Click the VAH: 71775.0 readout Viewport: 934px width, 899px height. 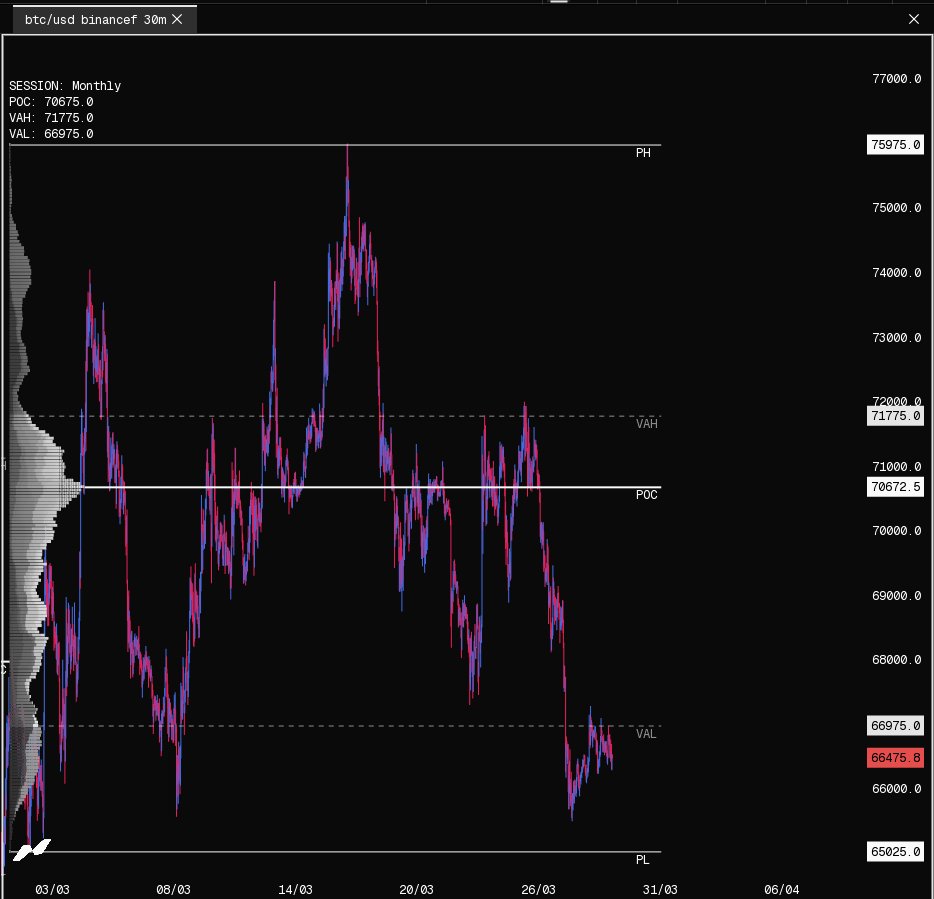(51, 118)
